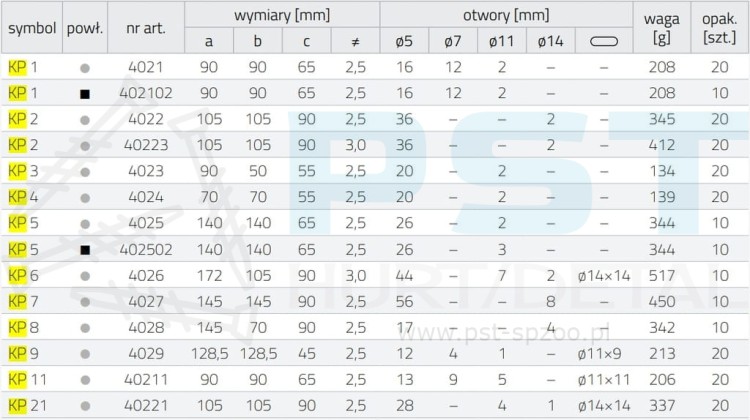This screenshot has width=750, height=420.
Task: Select the 'nr art.' column header
Action: (x=146, y=28)
